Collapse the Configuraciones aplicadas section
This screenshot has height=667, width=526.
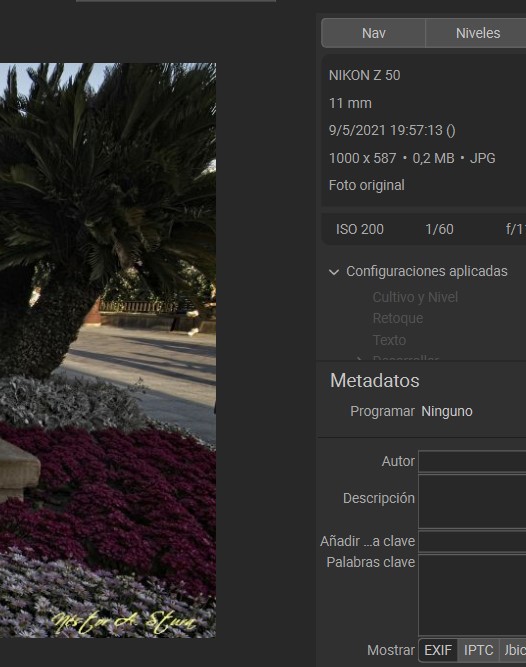coord(334,272)
